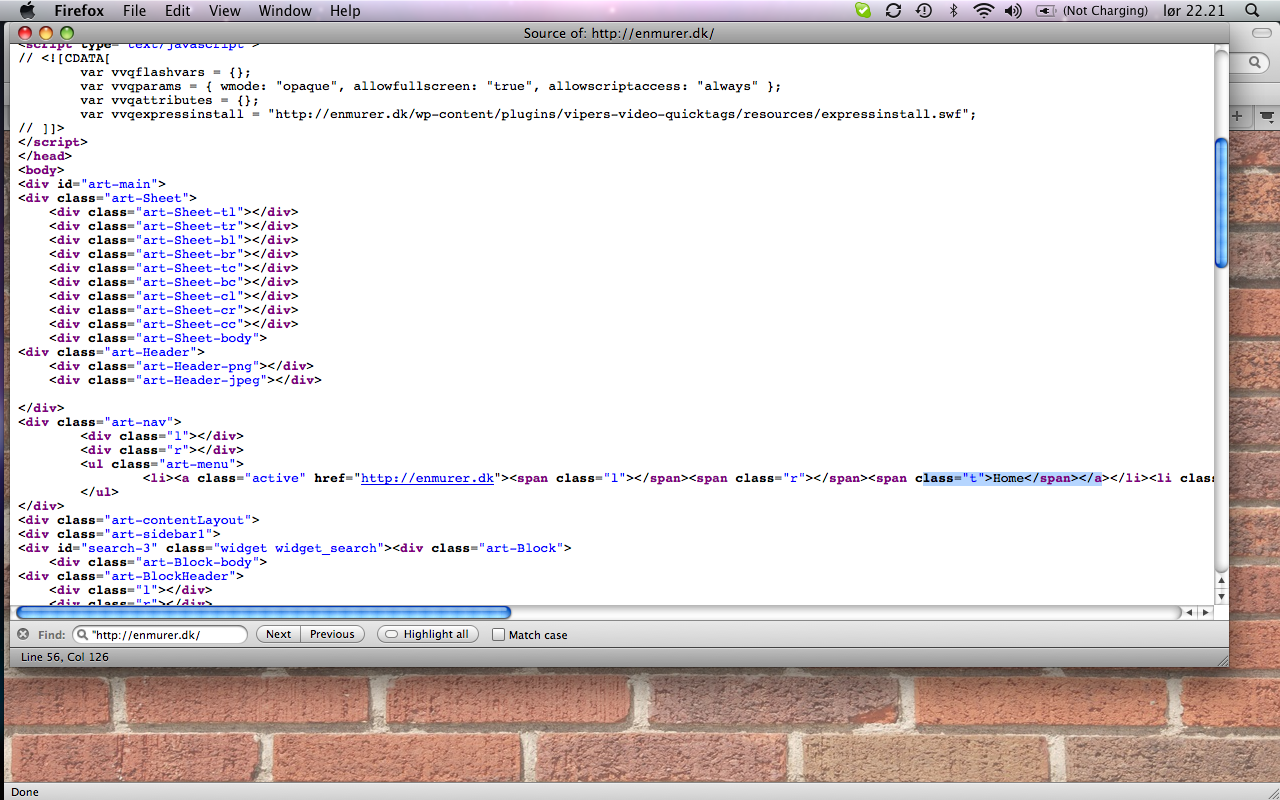Click the 'art-BlockHeader' class line
Viewport: 1280px width, 800px height.
[131, 576]
